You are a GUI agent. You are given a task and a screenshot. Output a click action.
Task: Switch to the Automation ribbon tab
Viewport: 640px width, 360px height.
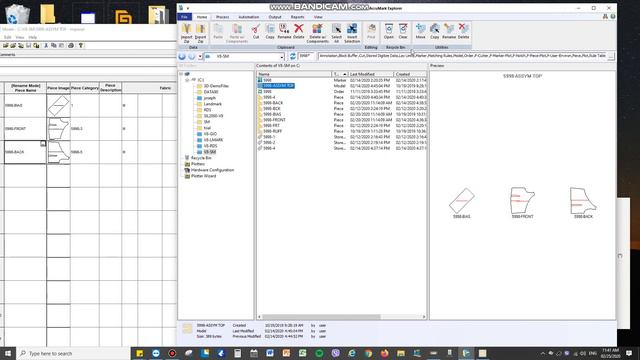249,17
